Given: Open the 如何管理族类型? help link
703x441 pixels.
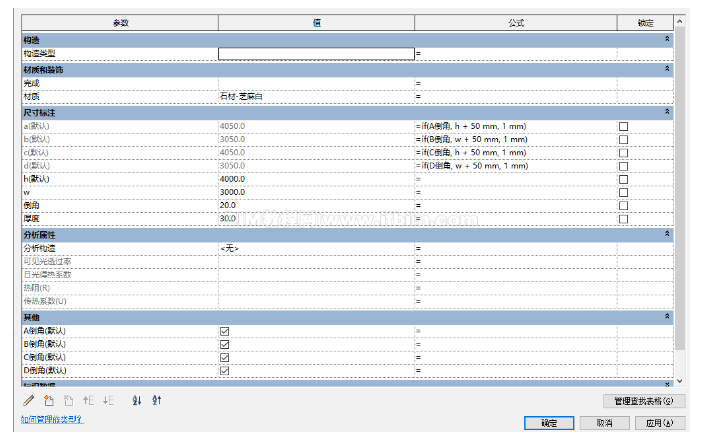Looking at the screenshot, I should (x=52, y=419).
